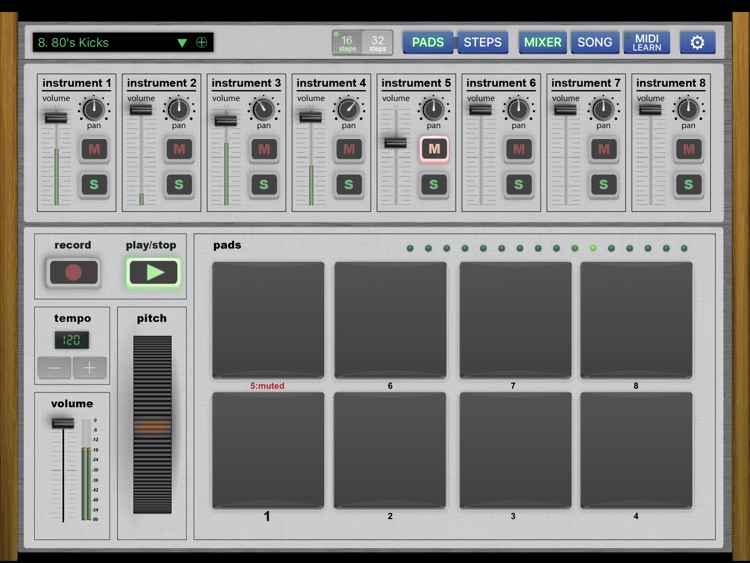Click instrument 7 pan knob
The width and height of the screenshot is (750, 563).
(603, 110)
